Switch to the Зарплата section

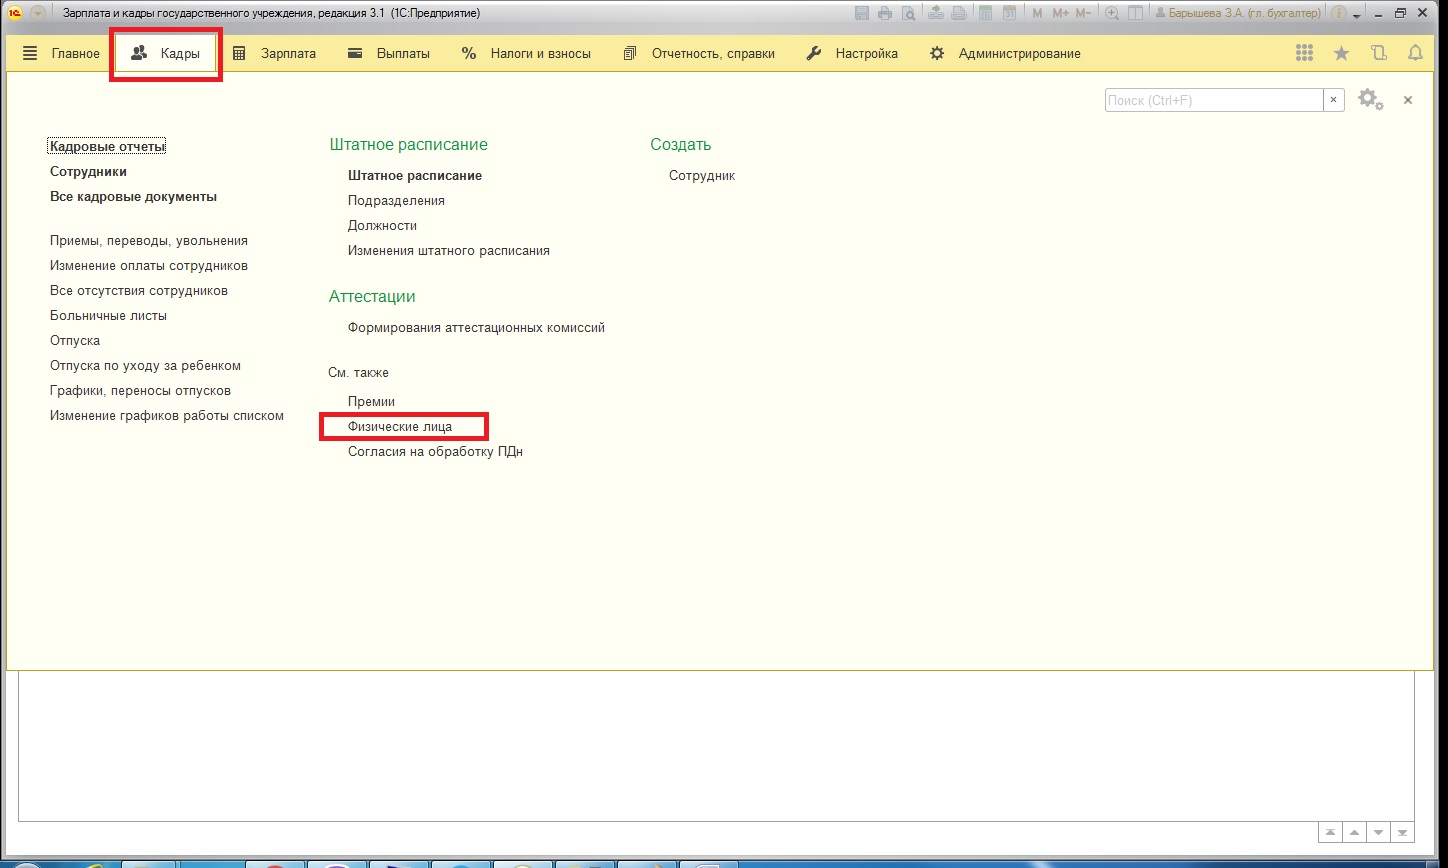275,54
